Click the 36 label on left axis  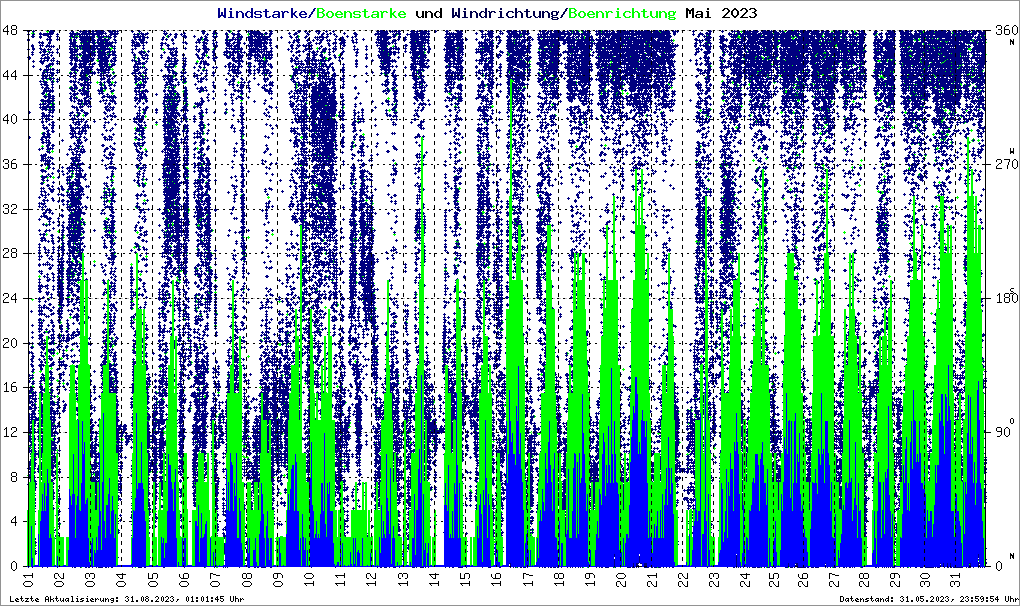(13, 165)
